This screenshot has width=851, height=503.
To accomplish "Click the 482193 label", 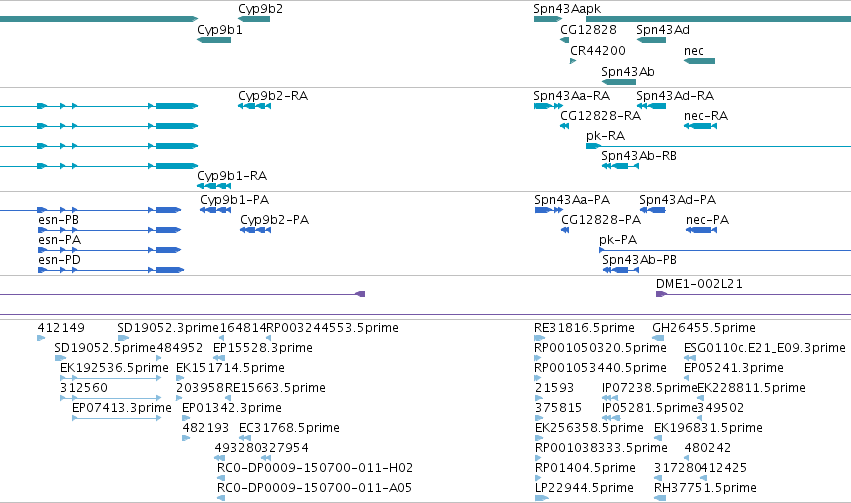I will tap(206, 428).
